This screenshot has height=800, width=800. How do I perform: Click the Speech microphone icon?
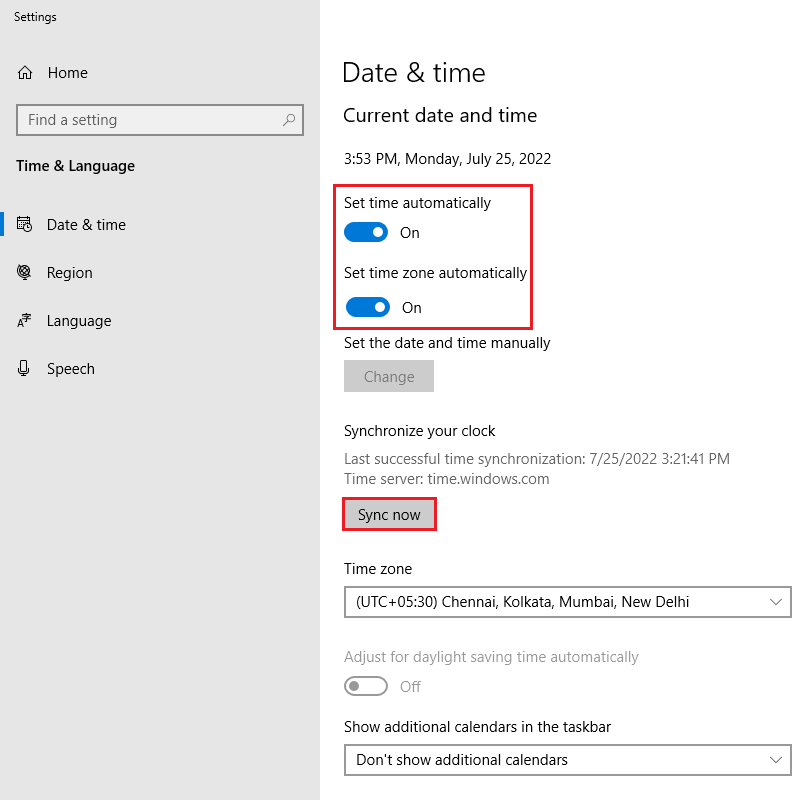point(23,368)
